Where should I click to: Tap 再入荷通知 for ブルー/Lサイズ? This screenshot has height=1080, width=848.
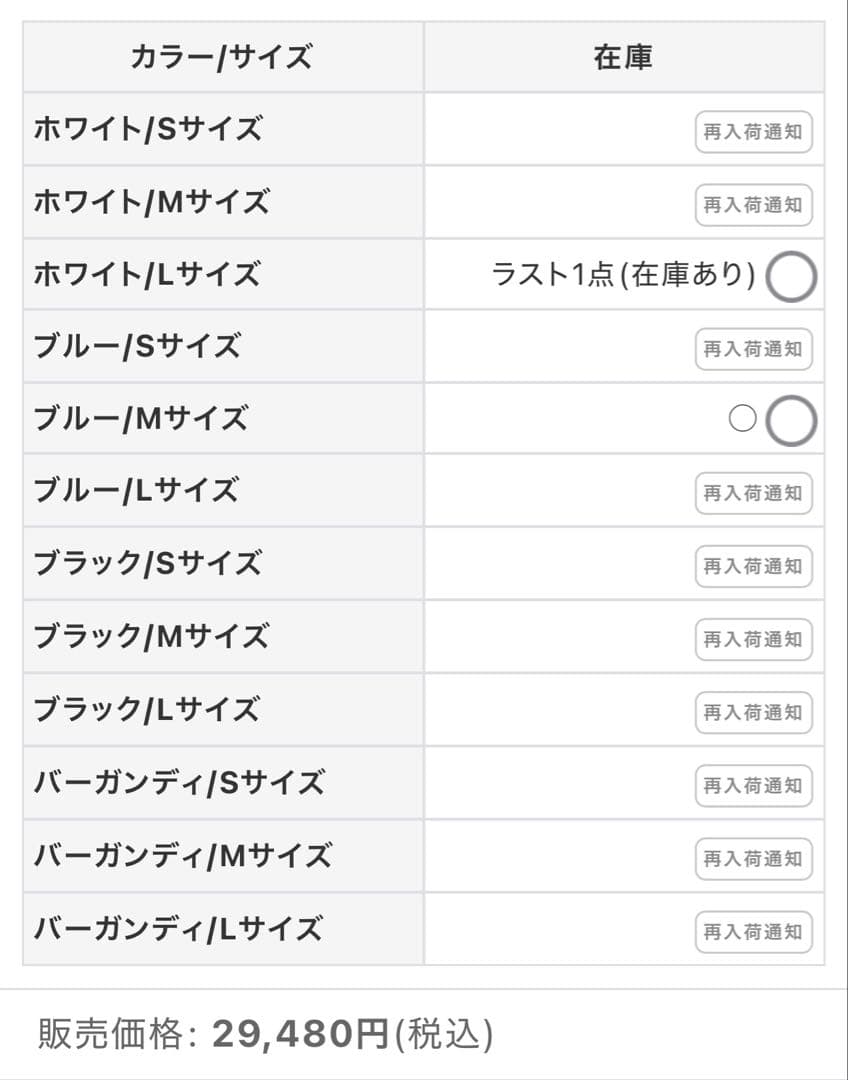point(753,493)
